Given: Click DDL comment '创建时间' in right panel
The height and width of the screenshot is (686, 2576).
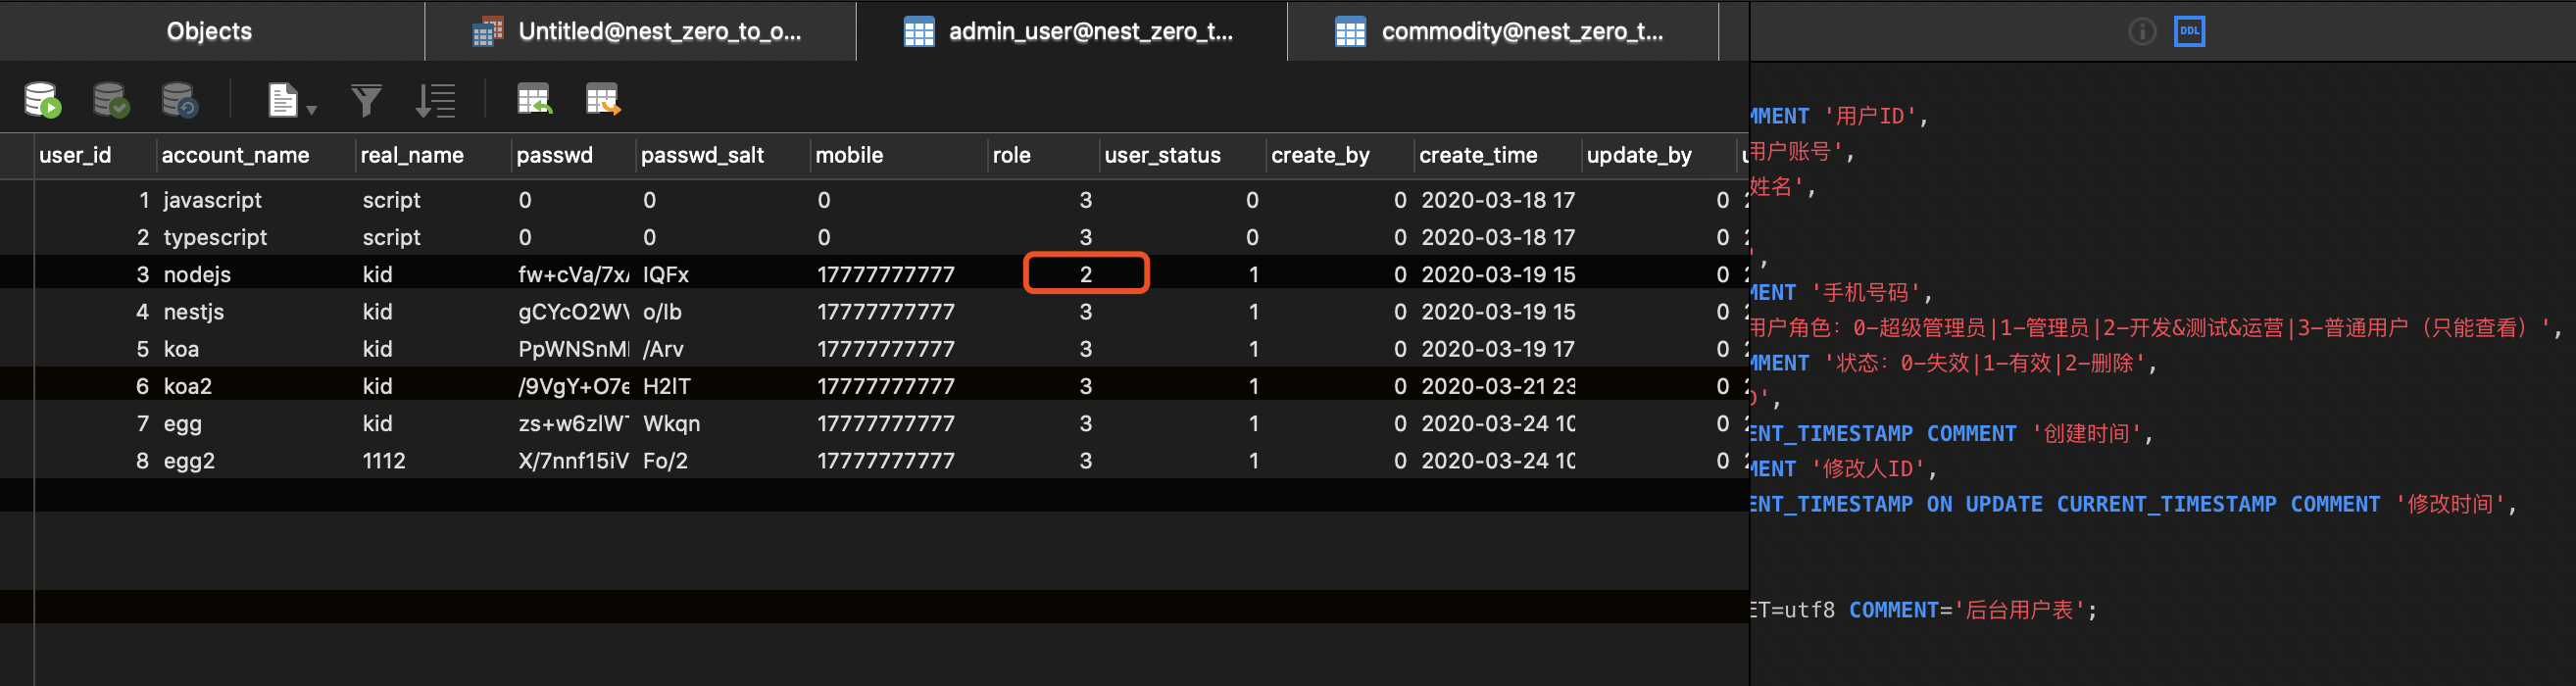Looking at the screenshot, I should [2086, 433].
